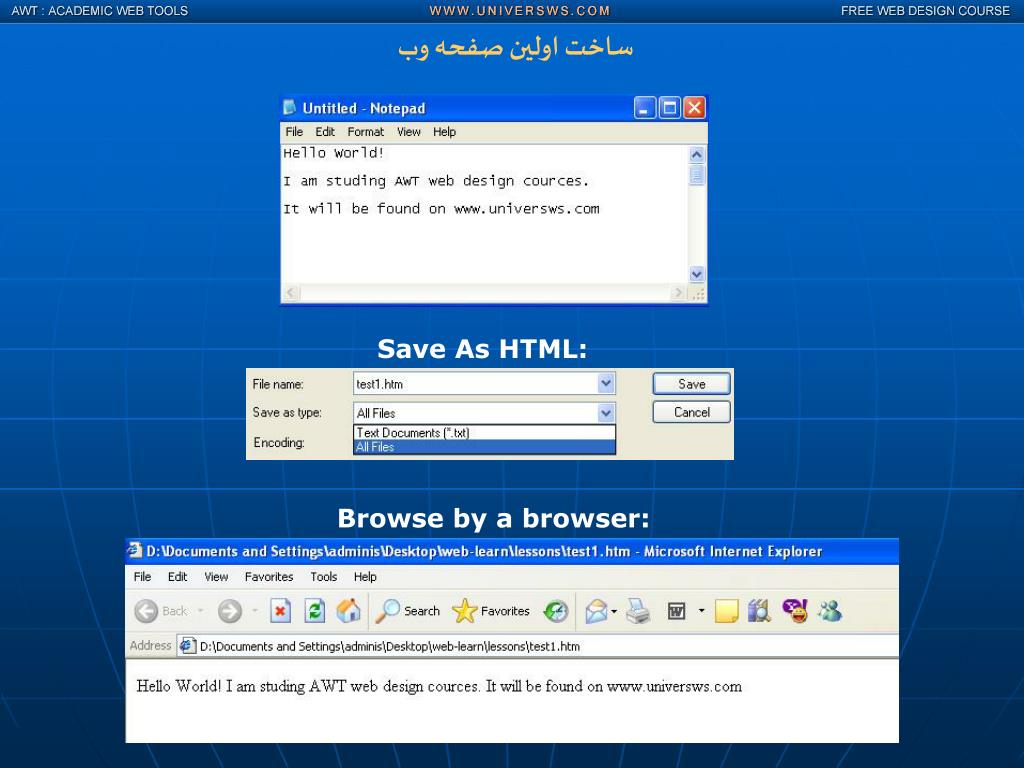Screen dimensions: 1024x768
Task: Open the Help menu in Internet Explorer
Action: pyautogui.click(x=365, y=577)
